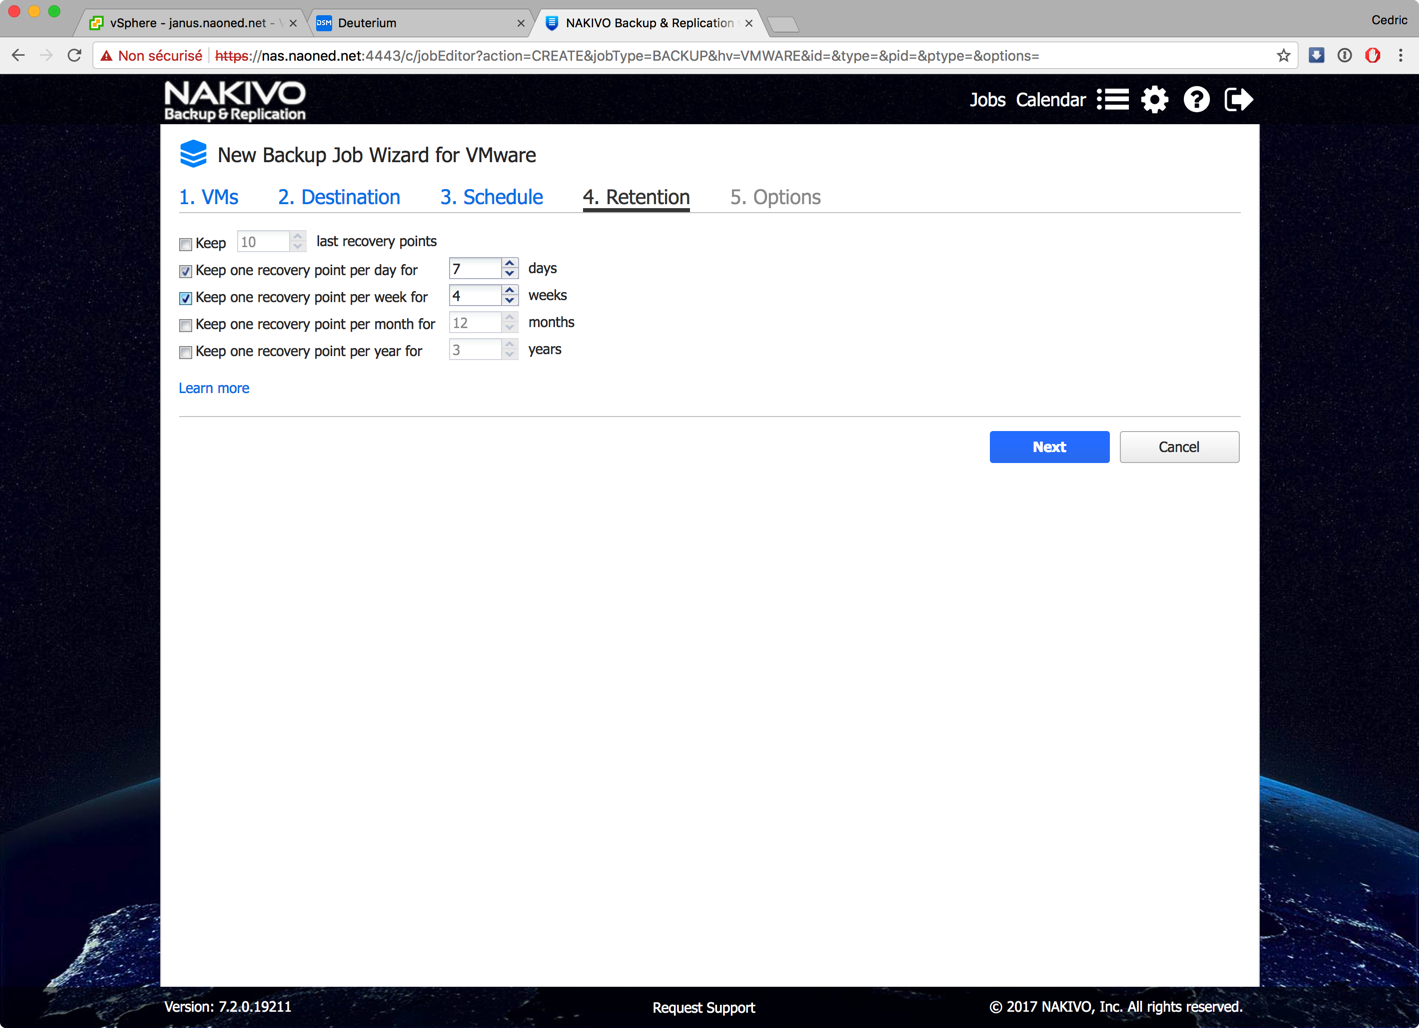Enable recovery point per month checkbox

pos(185,325)
